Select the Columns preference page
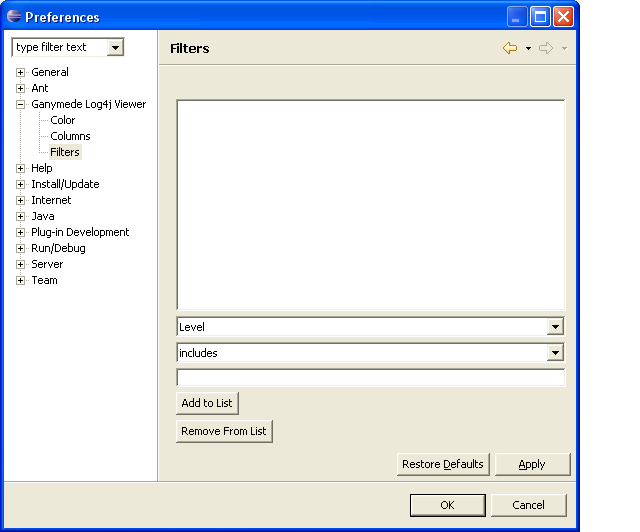 (70, 136)
